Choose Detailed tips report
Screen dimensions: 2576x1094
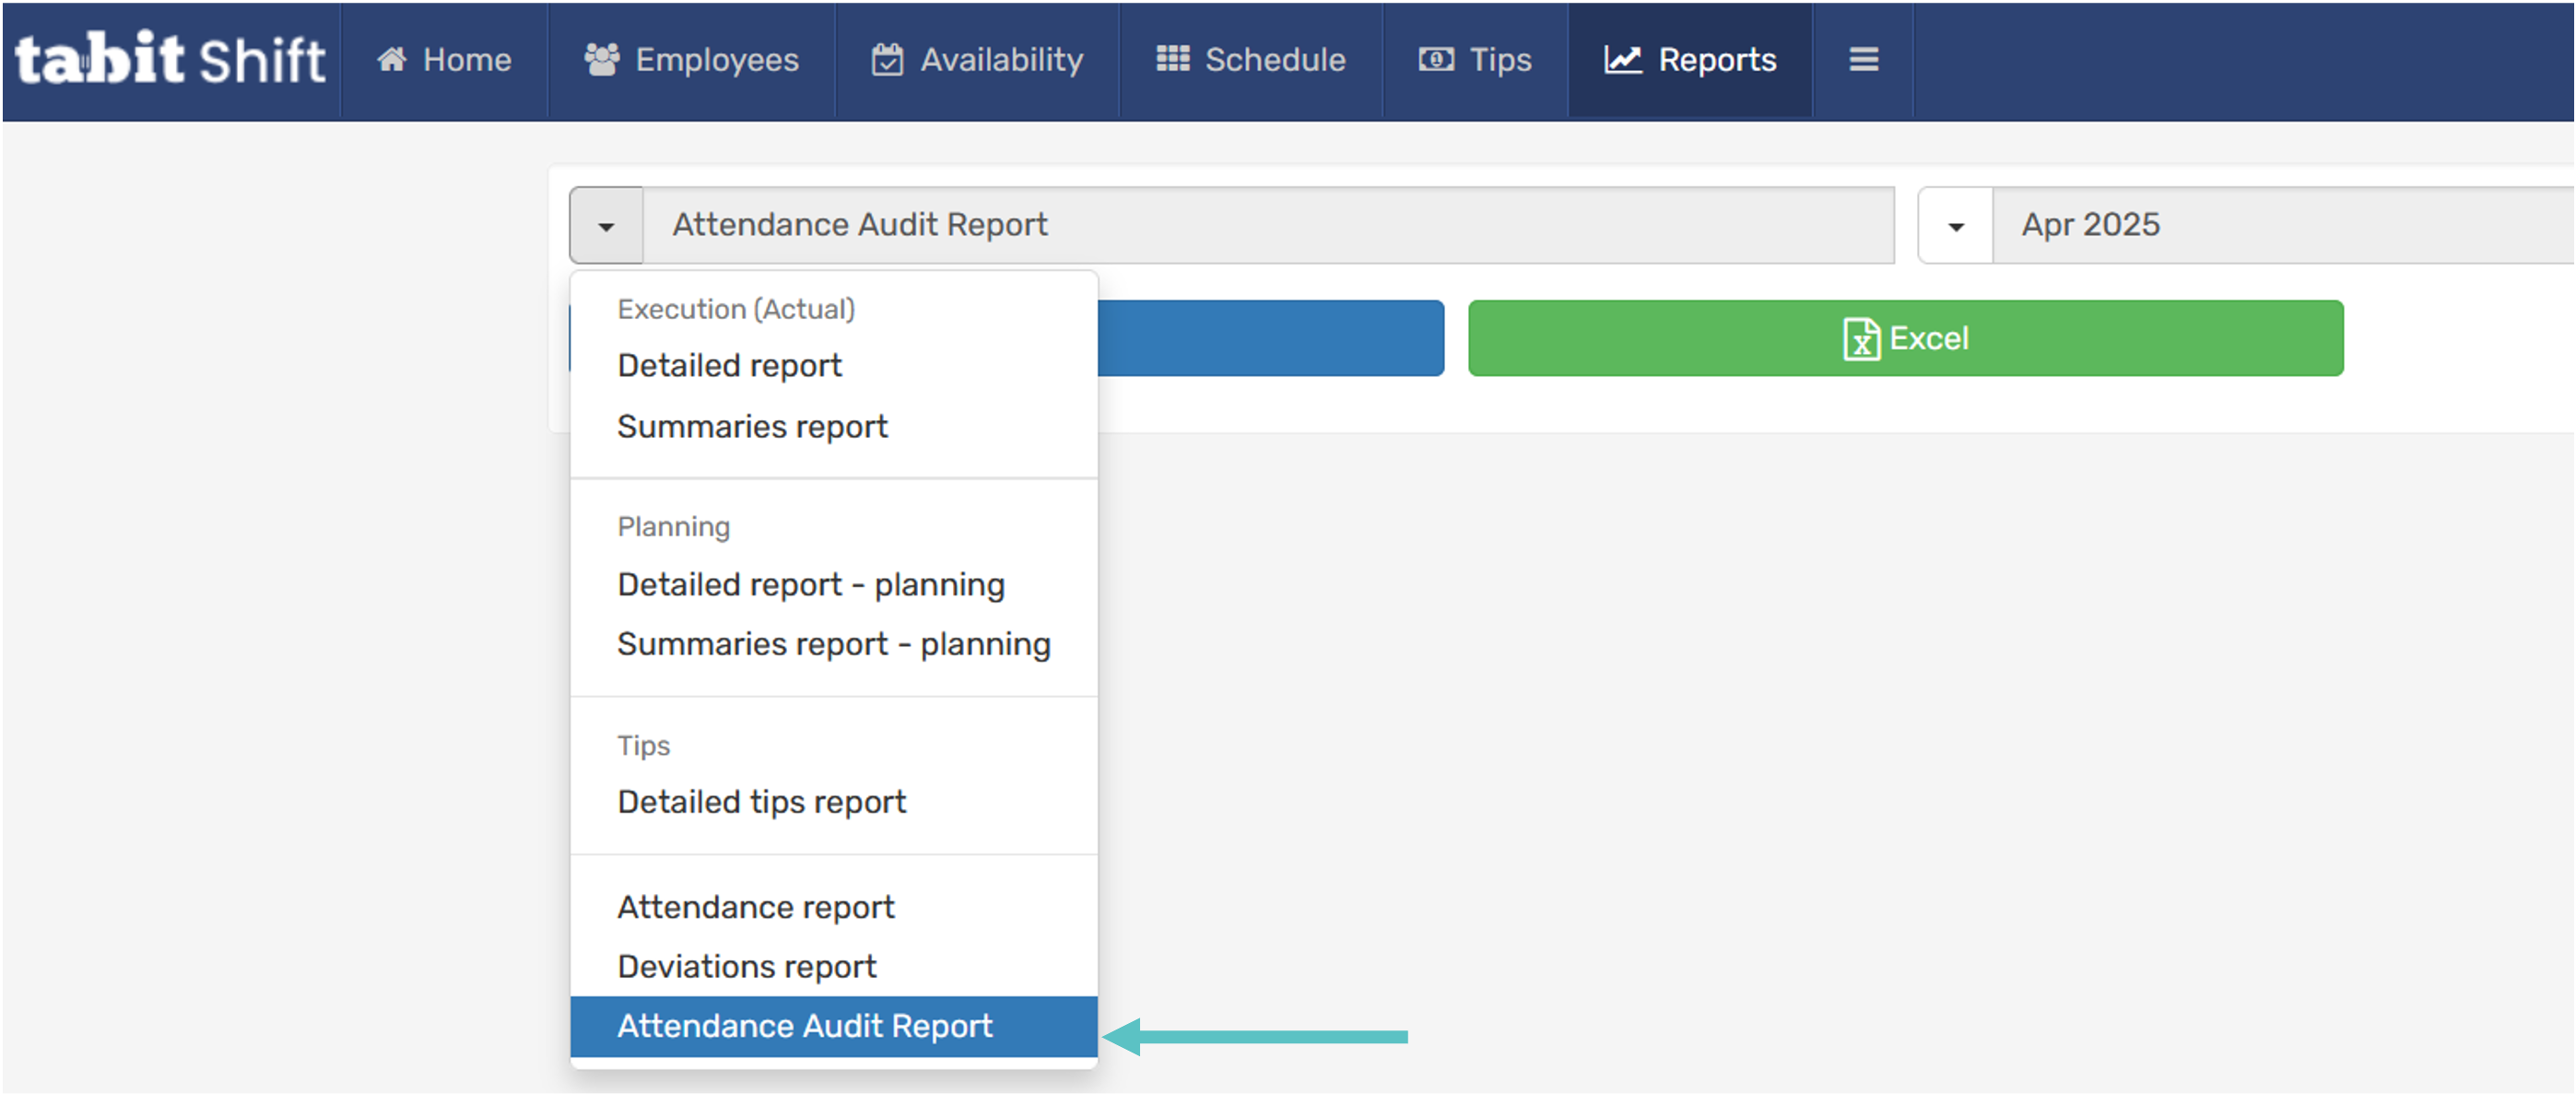click(761, 802)
